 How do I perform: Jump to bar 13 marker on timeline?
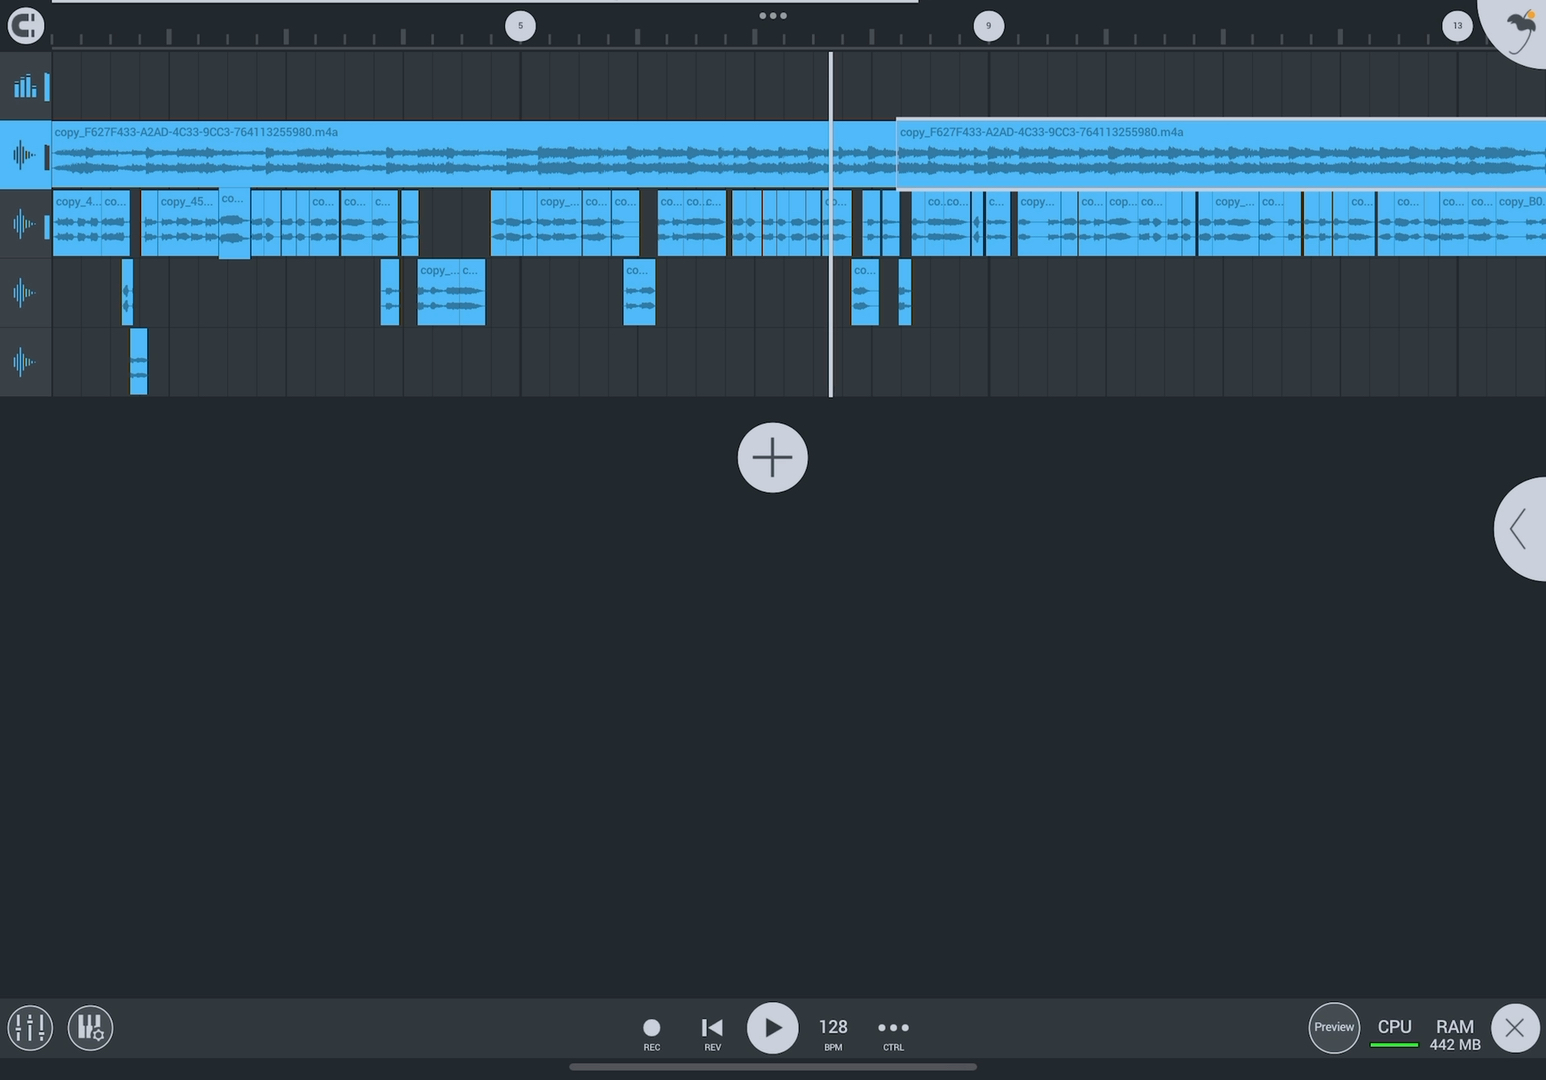pos(1457,26)
